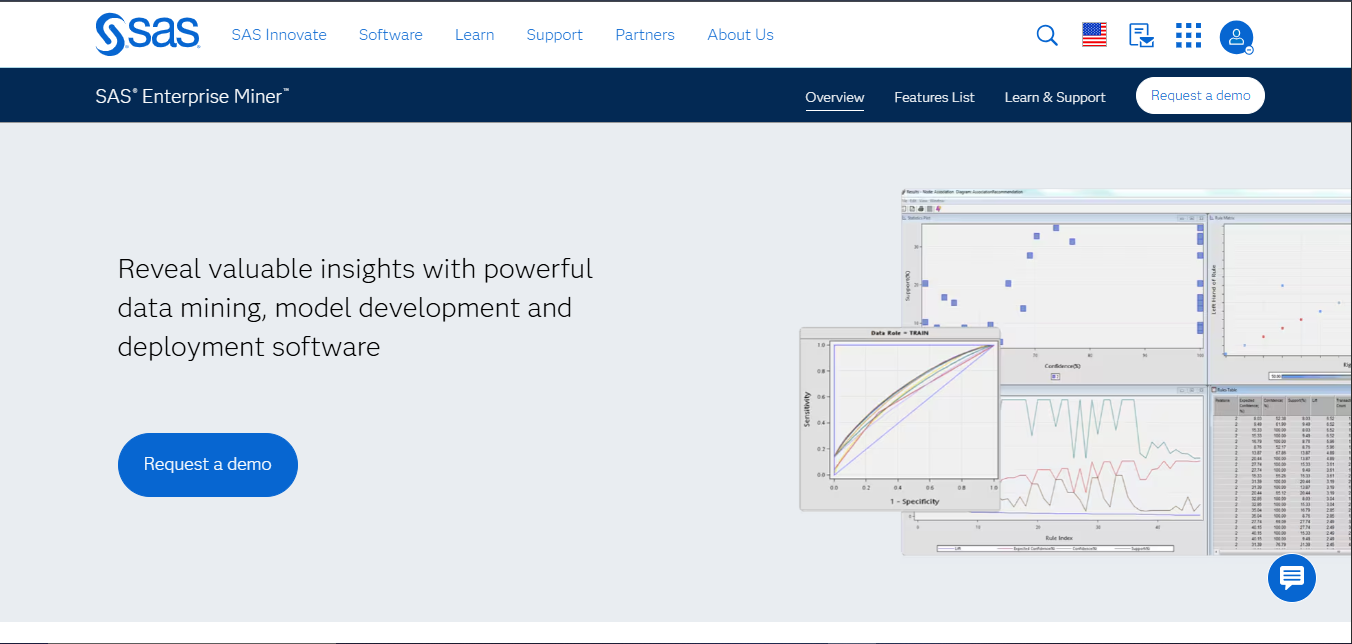The width and height of the screenshot is (1352, 644).
Task: Select the Overview tab
Action: click(835, 97)
